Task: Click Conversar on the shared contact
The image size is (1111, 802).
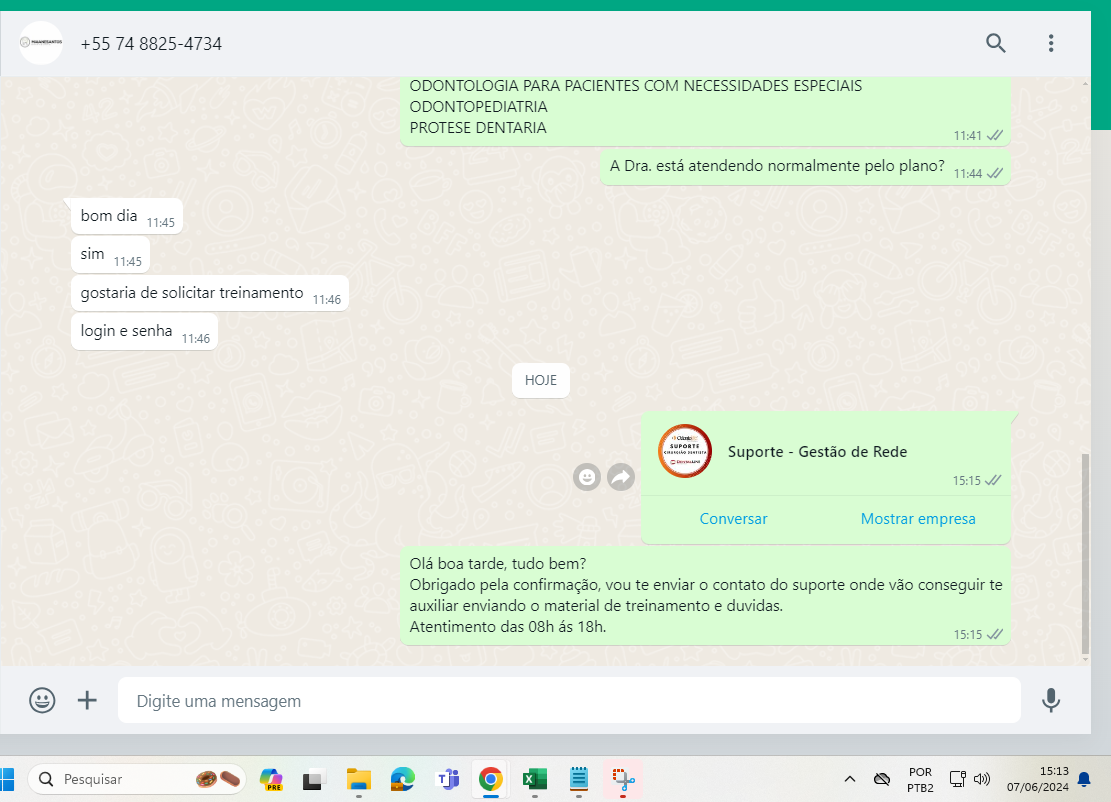Action: [x=733, y=519]
